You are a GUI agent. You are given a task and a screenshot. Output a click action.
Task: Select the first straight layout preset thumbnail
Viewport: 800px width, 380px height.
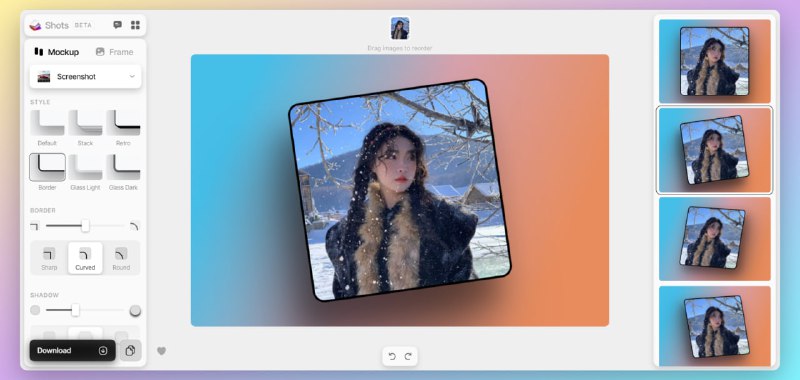714,61
